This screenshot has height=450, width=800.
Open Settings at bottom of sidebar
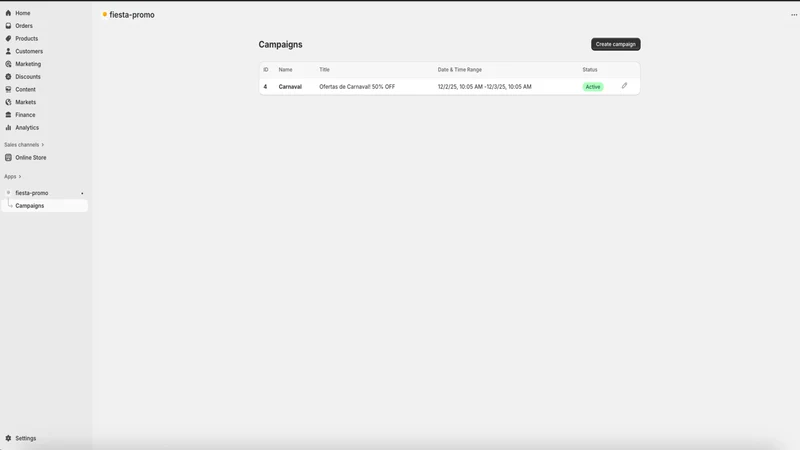pyautogui.click(x=26, y=438)
